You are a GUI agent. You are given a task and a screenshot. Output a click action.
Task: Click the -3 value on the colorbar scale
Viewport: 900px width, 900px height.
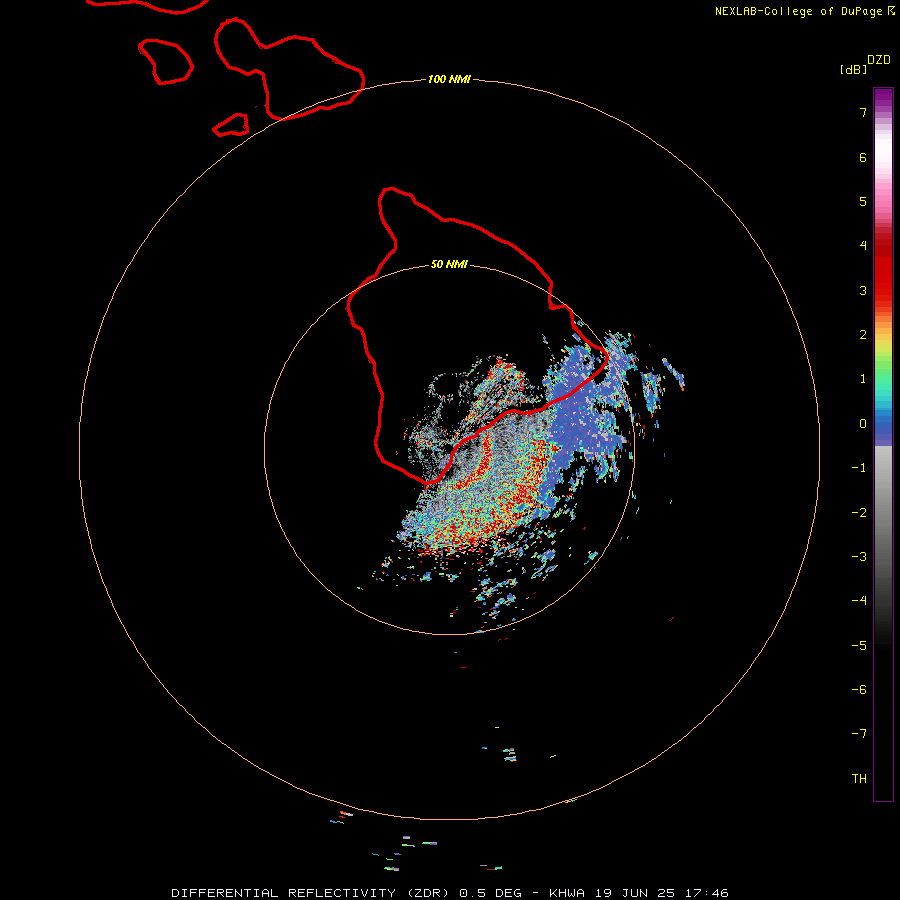[x=859, y=557]
